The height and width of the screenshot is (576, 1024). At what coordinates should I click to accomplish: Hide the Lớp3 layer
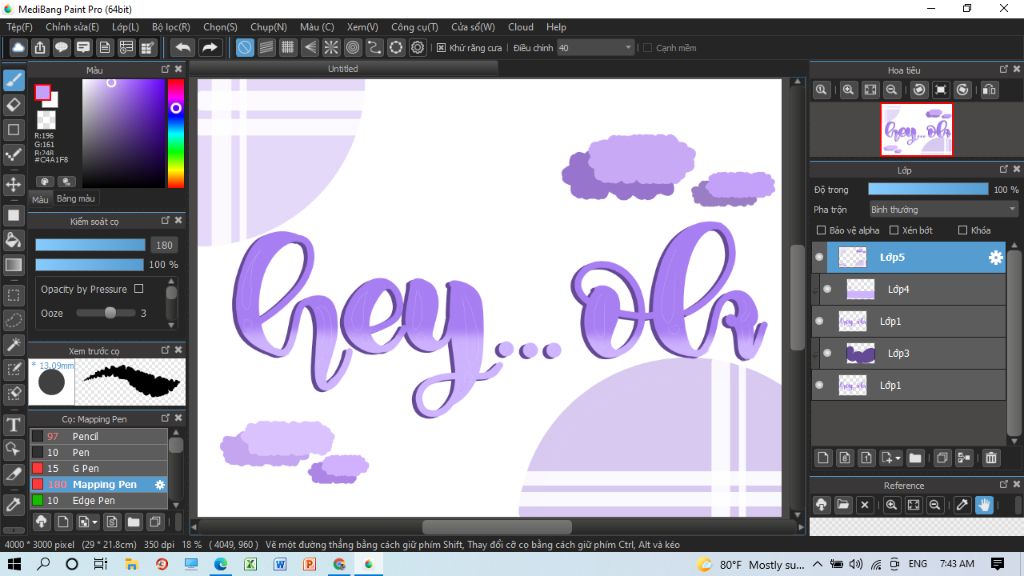(827, 353)
